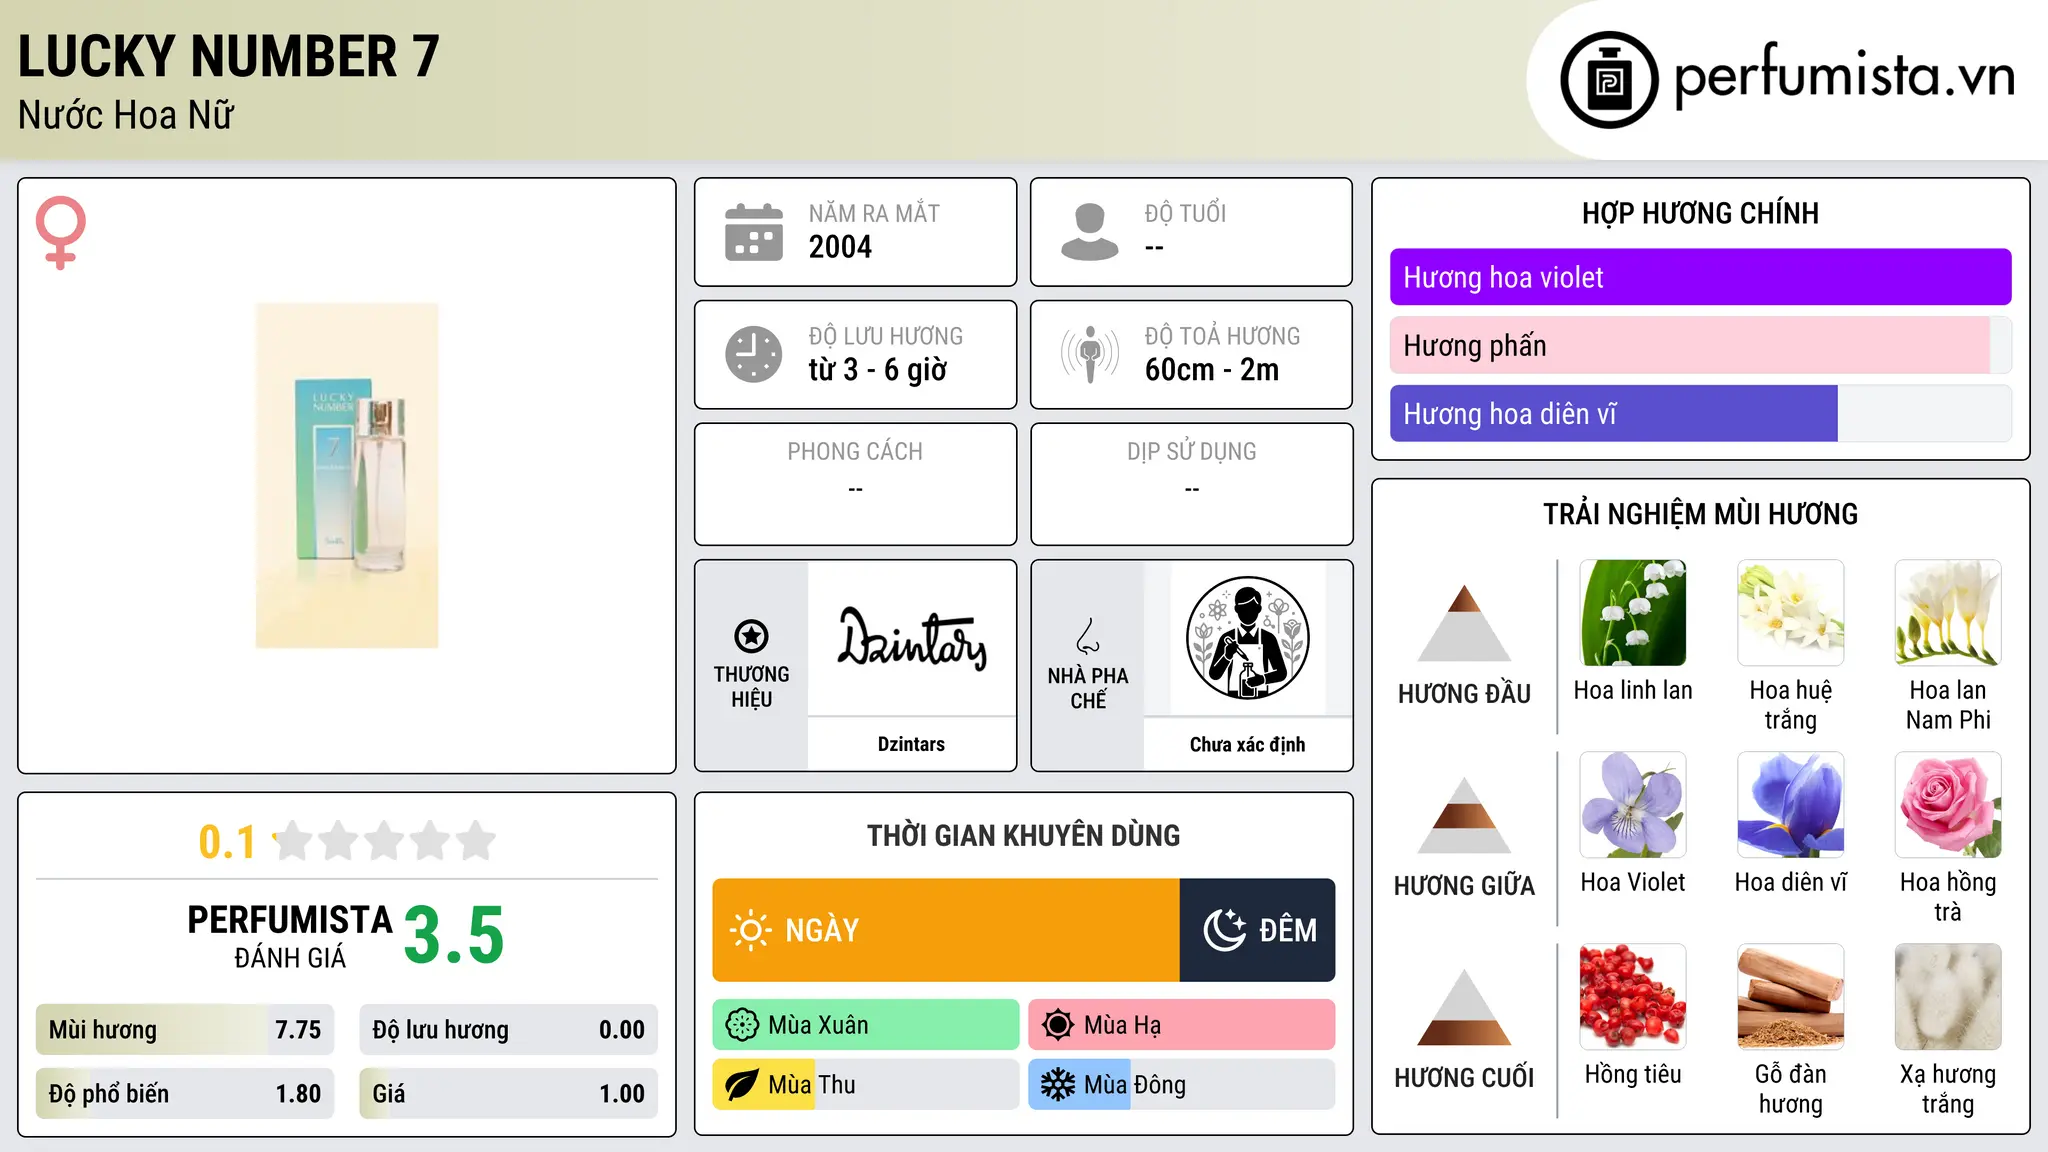Click the dark Đêm usage bar
This screenshot has width=2048, height=1152.
click(1257, 930)
